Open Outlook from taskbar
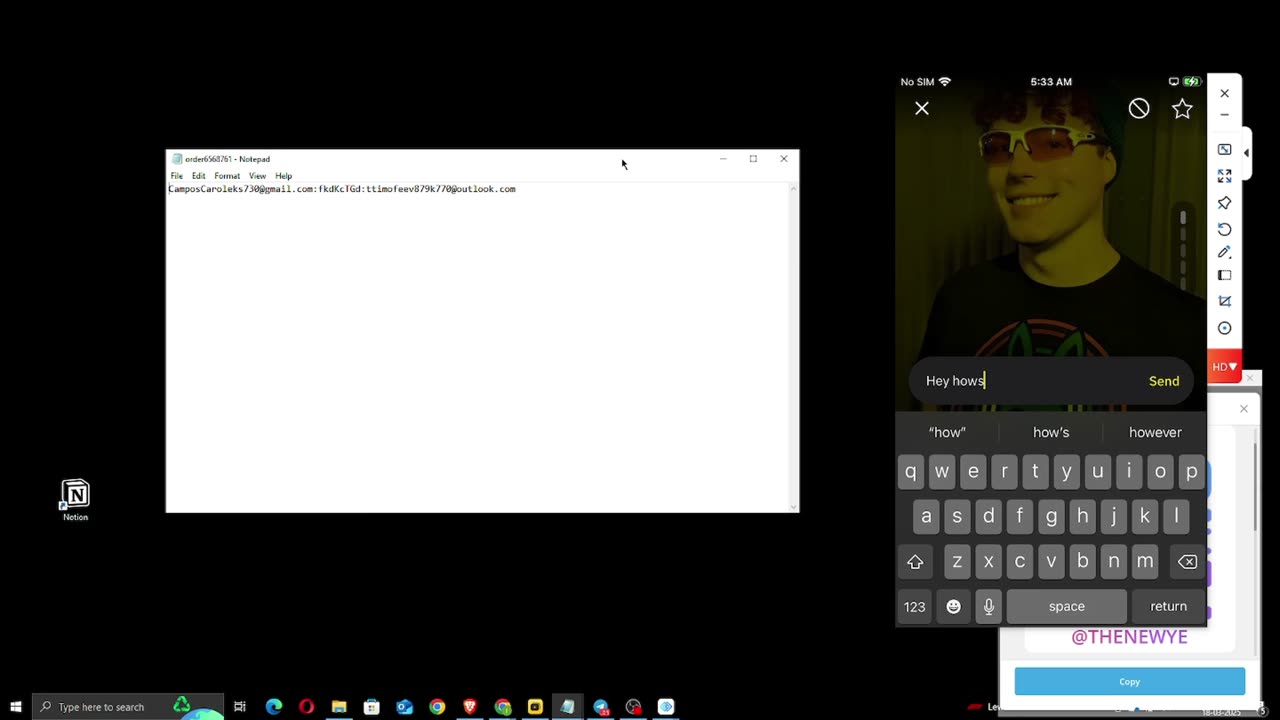Screen dimensions: 1280x720 click(404, 707)
